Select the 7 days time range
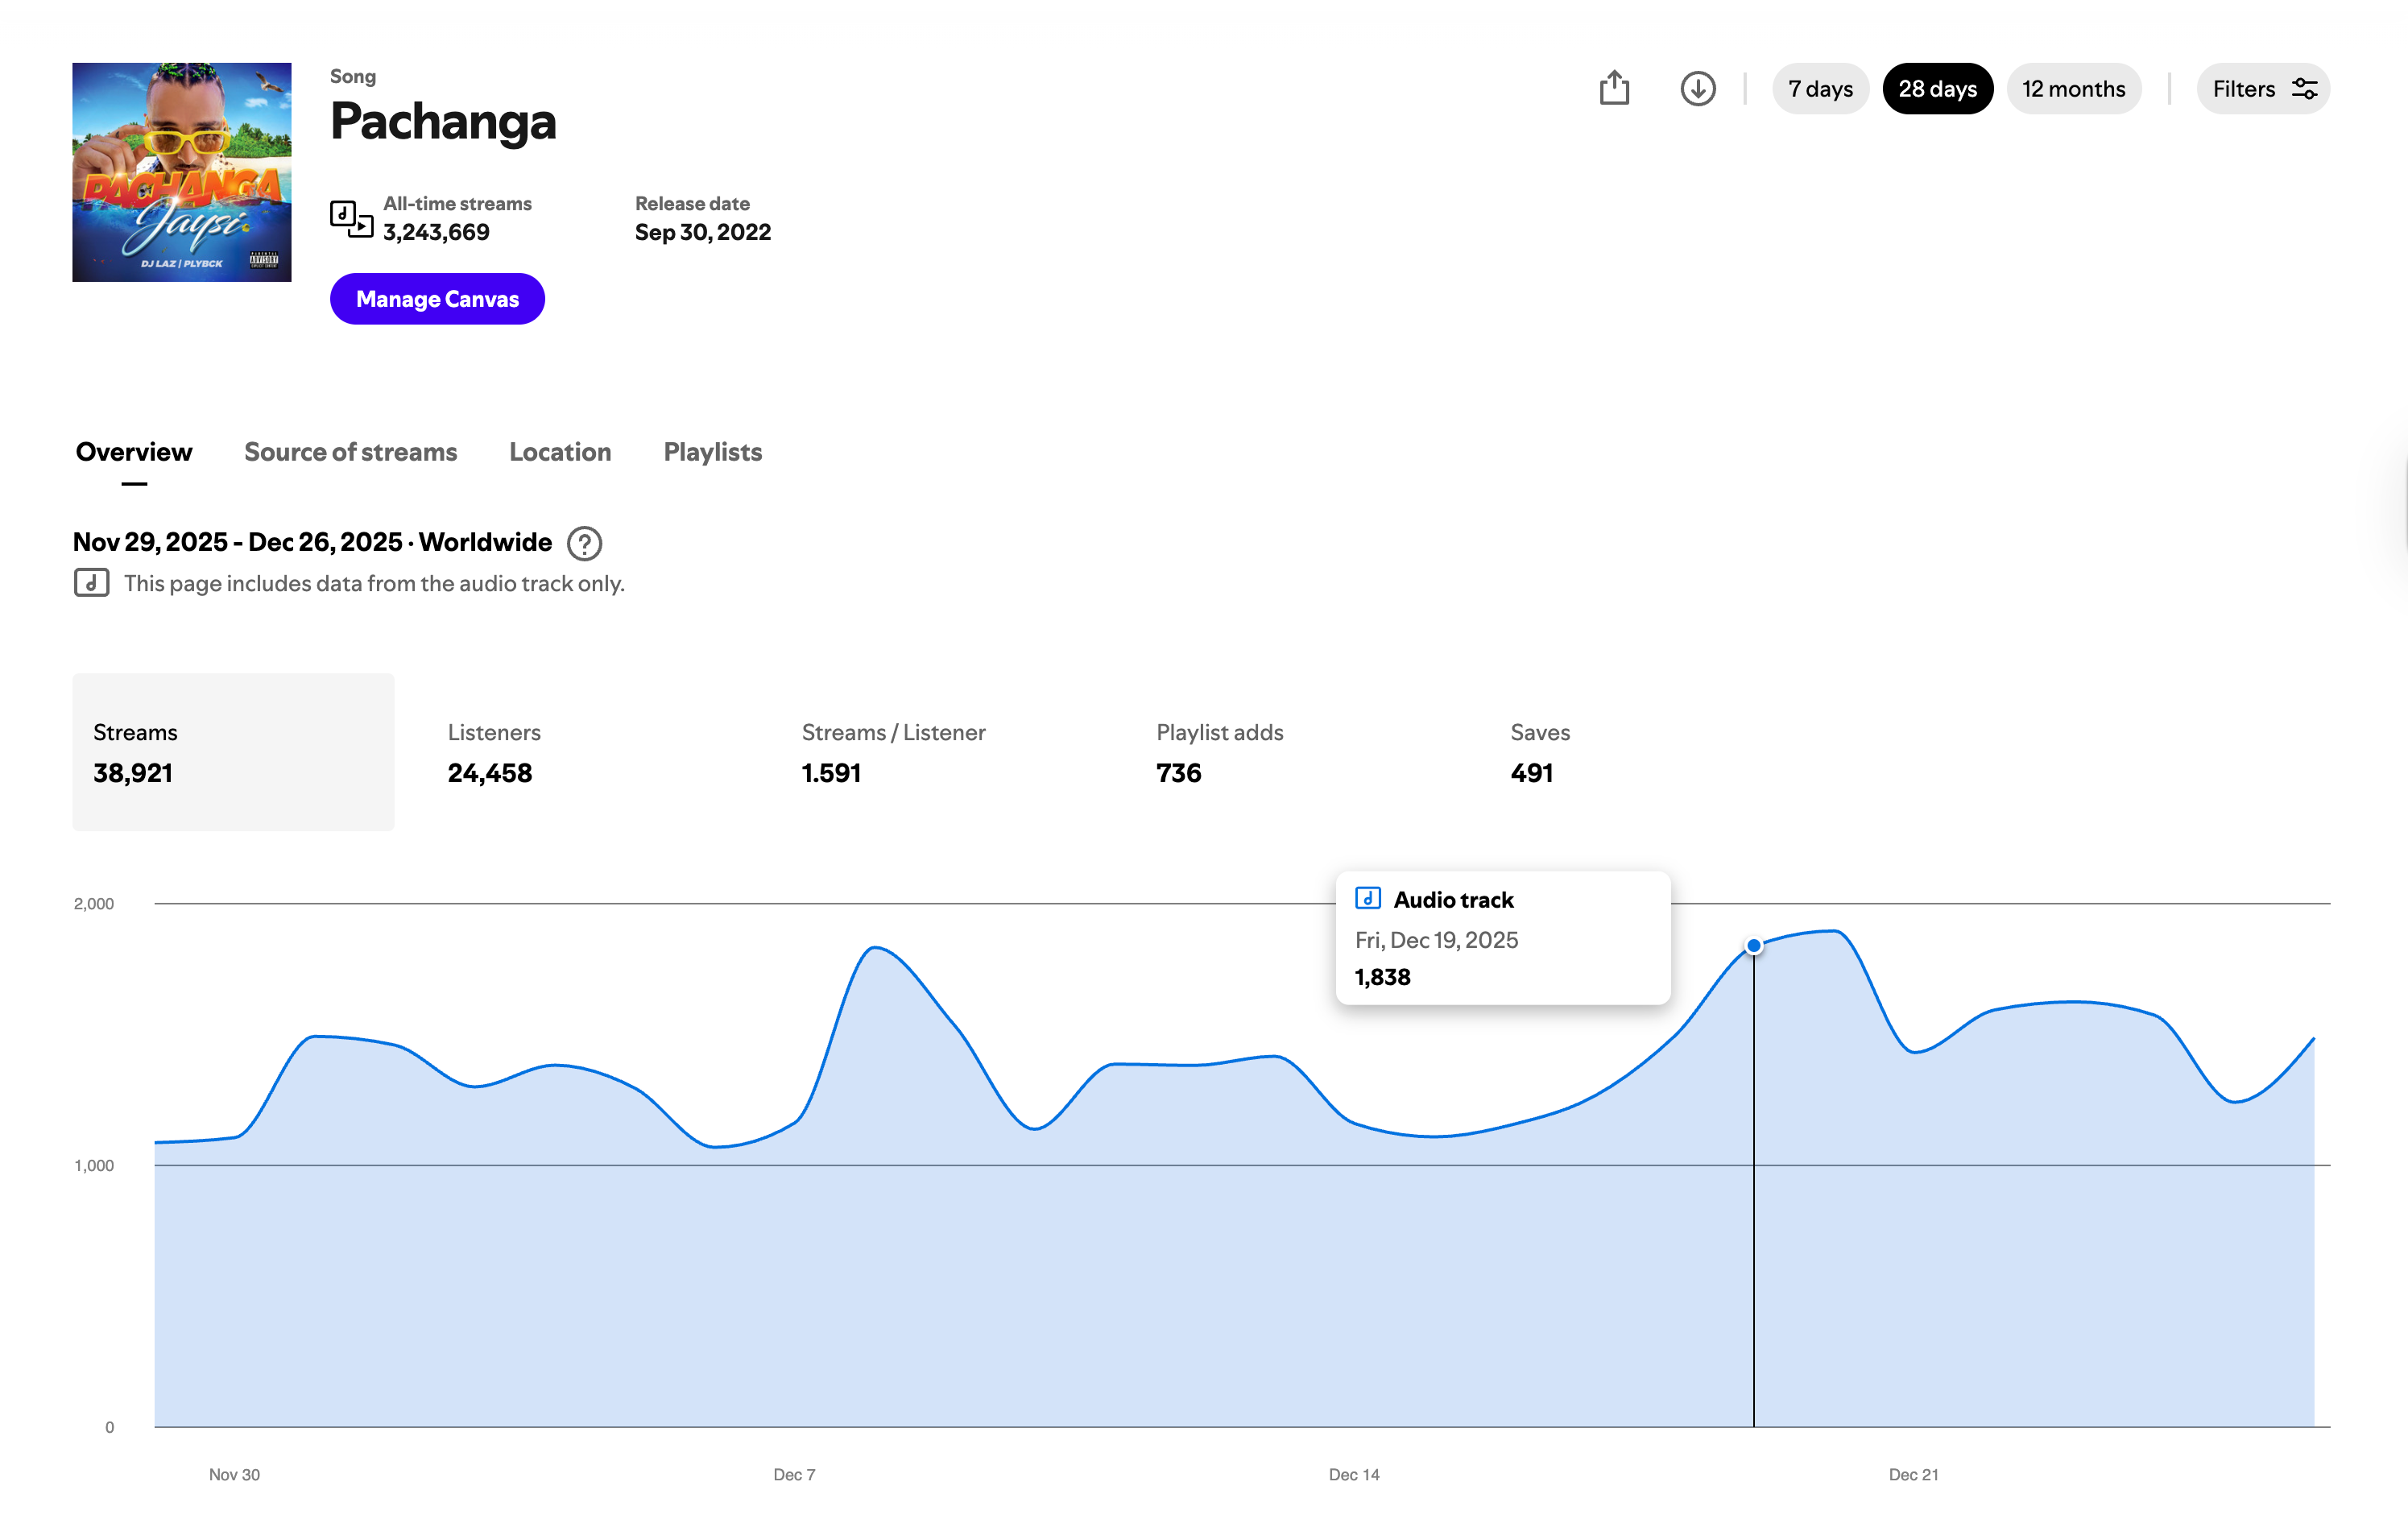This screenshot has width=2408, height=1519. point(1820,88)
